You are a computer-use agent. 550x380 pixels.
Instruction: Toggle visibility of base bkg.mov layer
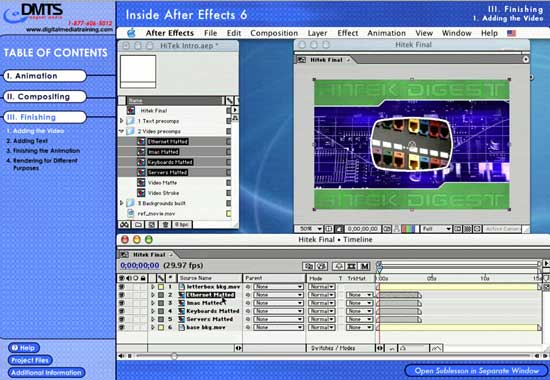(121, 327)
